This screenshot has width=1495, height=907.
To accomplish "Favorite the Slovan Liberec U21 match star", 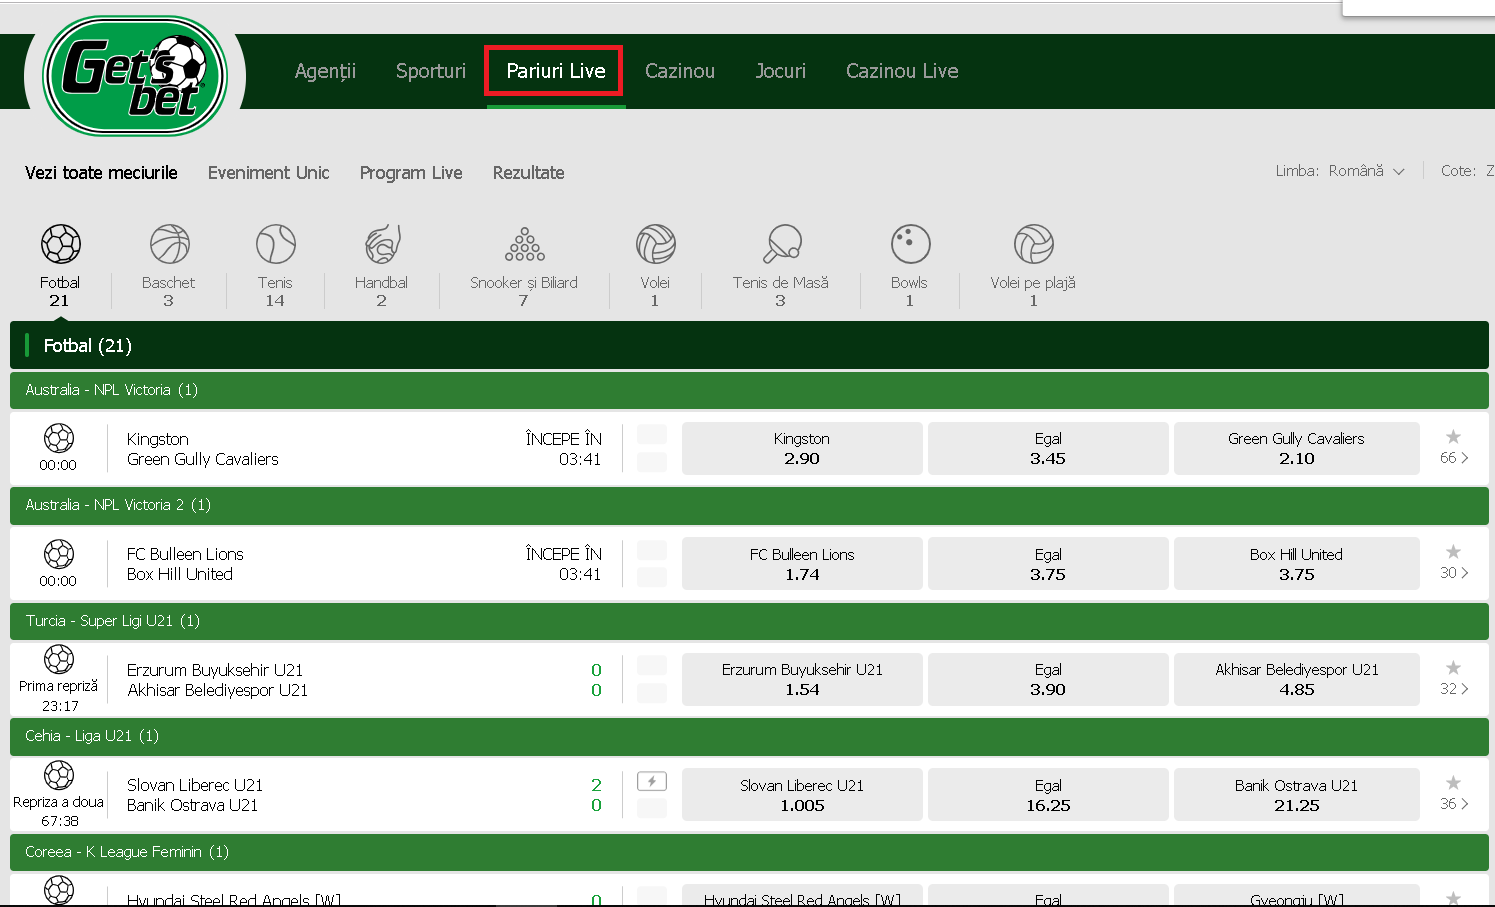I will (1453, 783).
